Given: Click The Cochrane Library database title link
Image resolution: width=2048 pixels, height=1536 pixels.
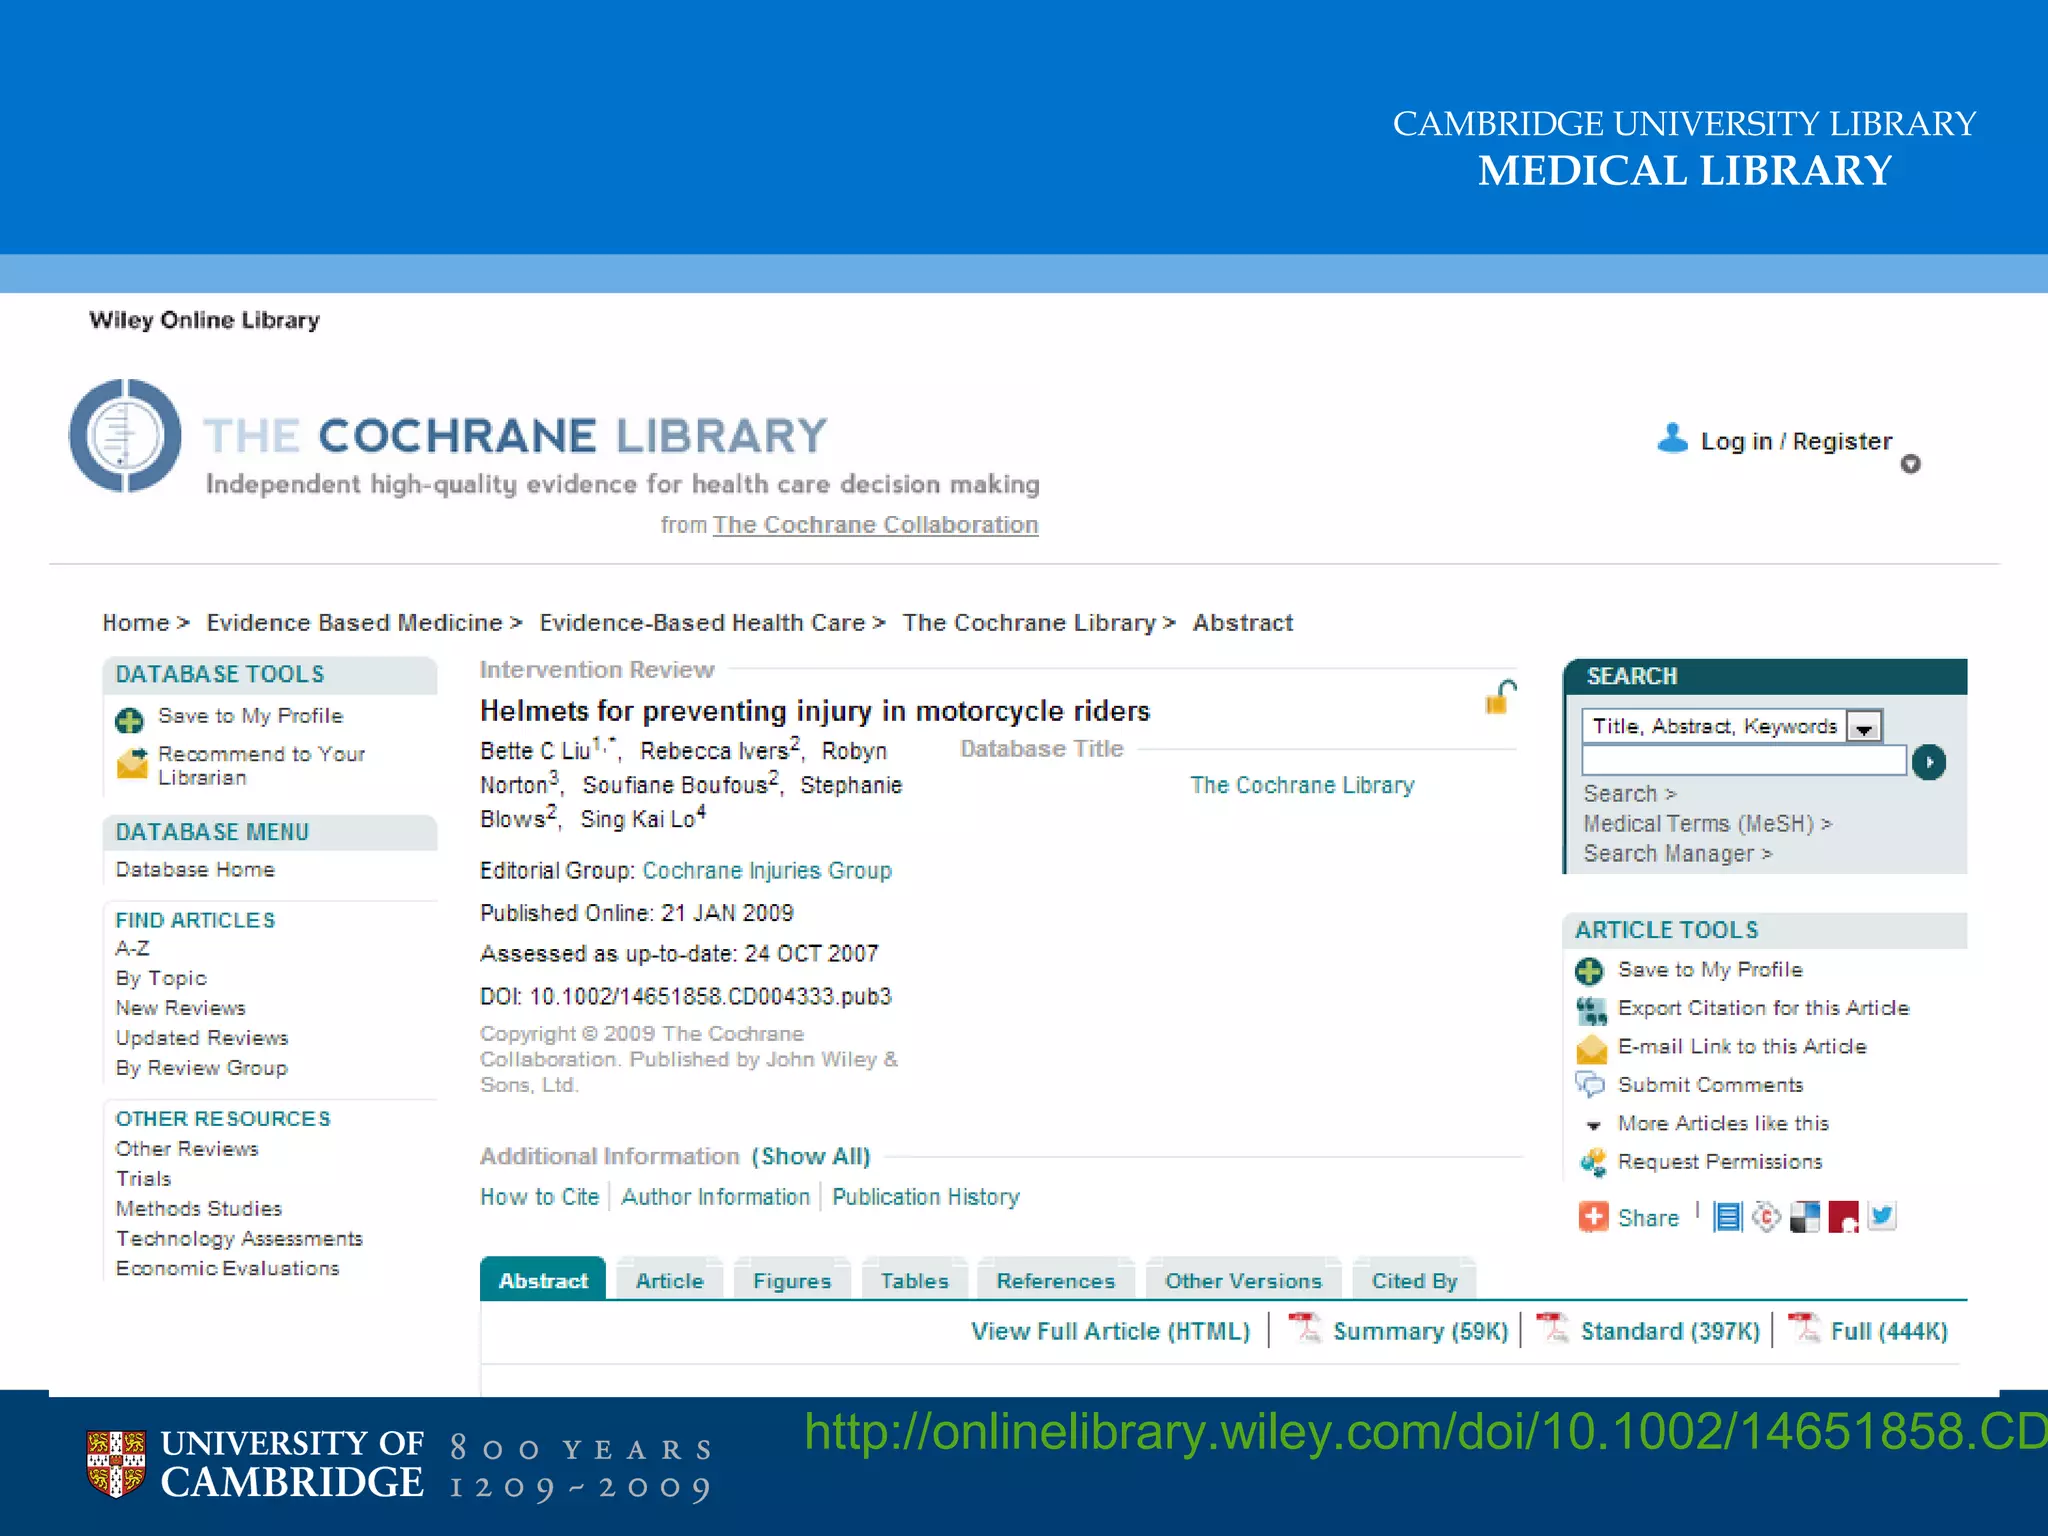Looking at the screenshot, I should coord(1302,785).
